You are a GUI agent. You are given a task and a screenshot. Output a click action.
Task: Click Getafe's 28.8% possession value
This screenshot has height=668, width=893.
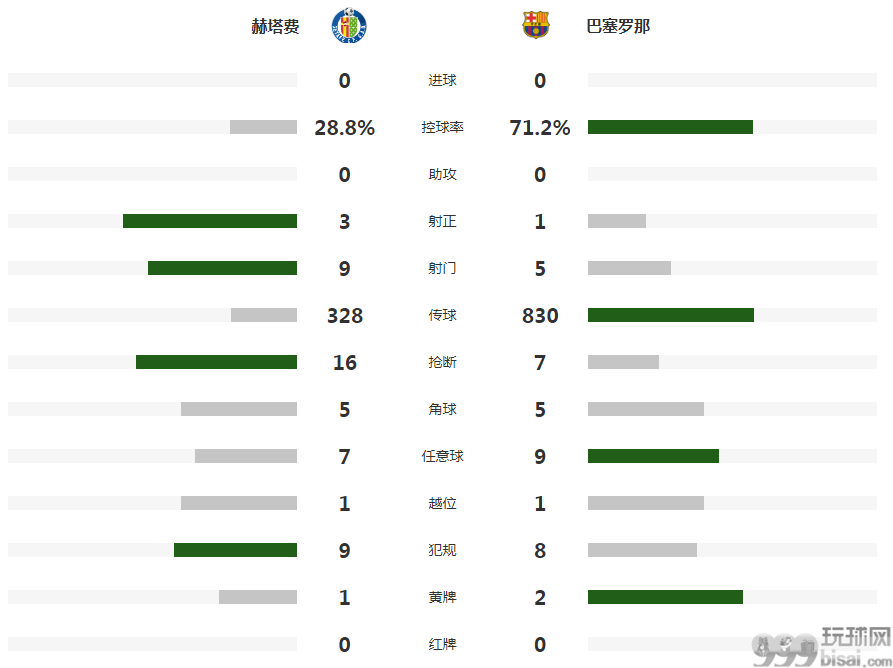[x=345, y=128]
